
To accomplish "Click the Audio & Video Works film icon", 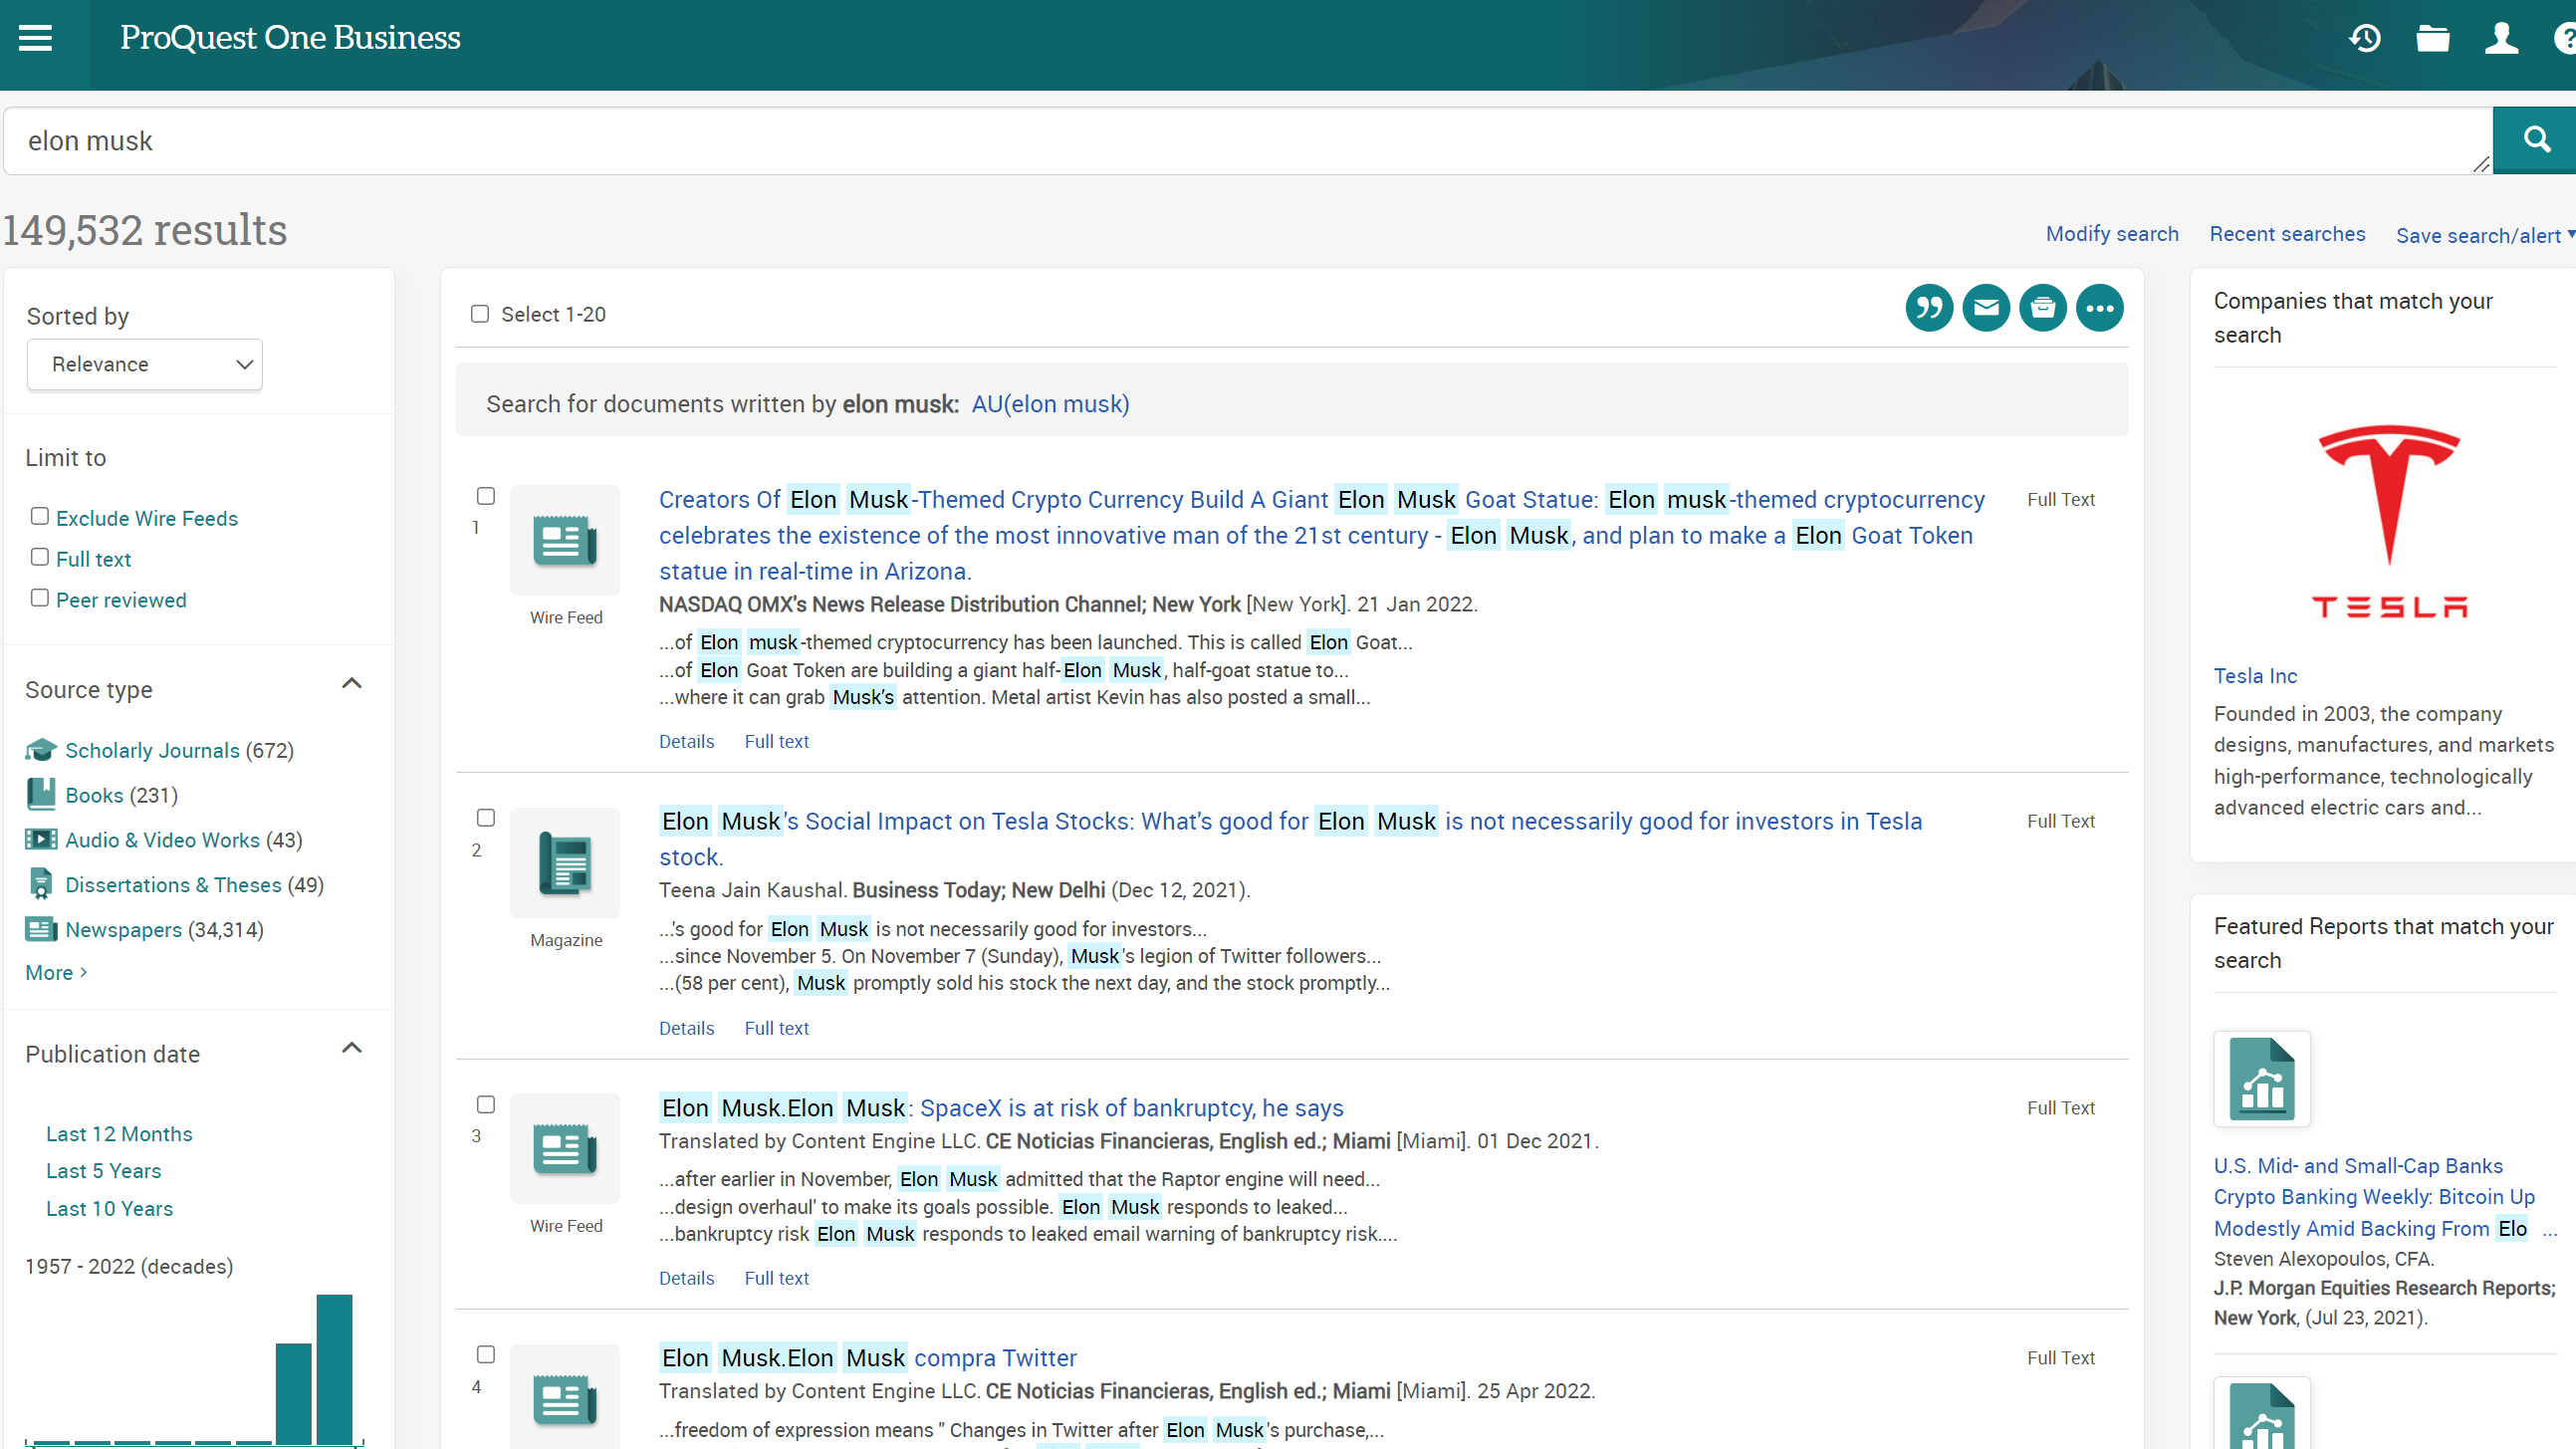I will [x=41, y=839].
